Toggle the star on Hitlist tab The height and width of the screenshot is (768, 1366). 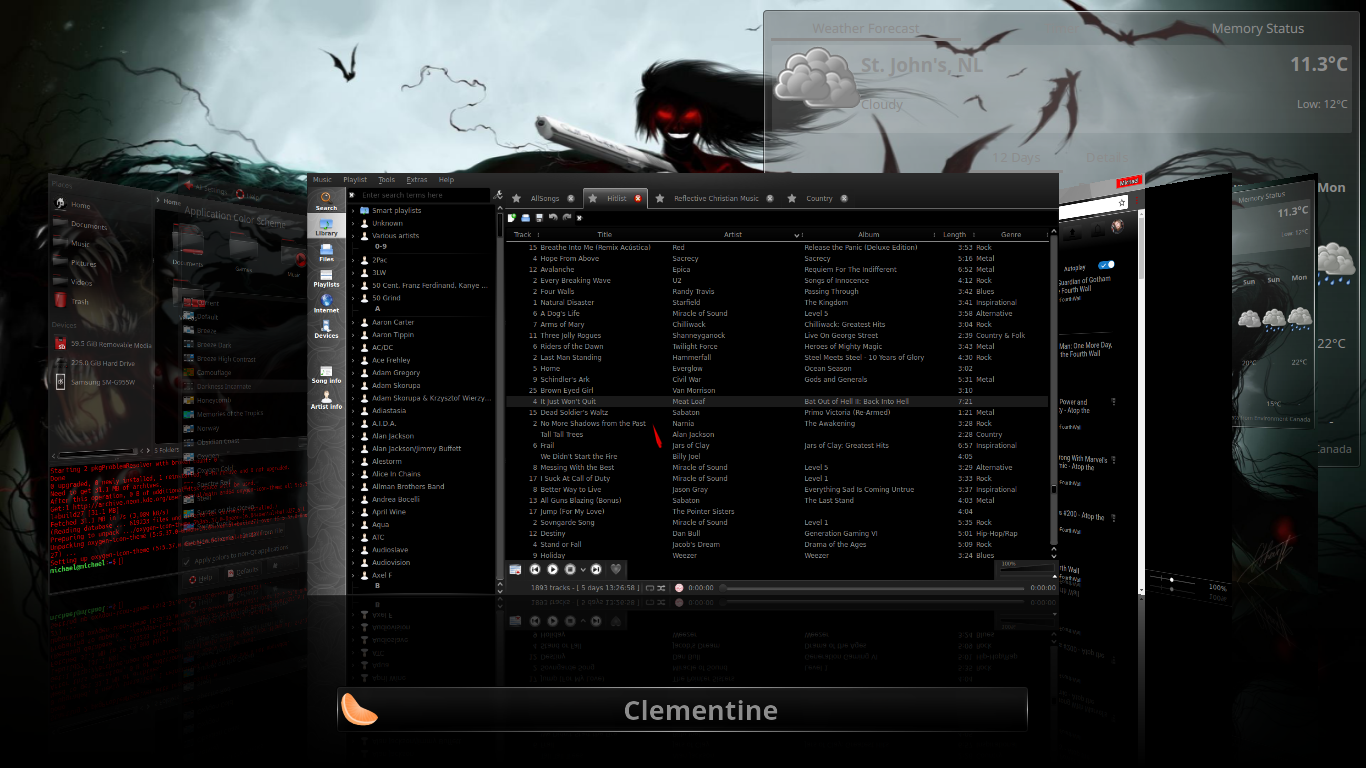(593, 198)
